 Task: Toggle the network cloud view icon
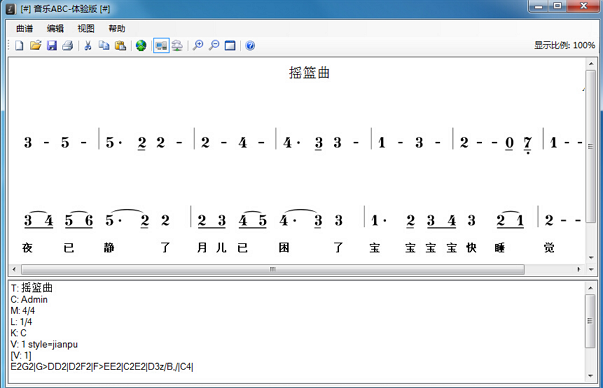click(177, 45)
